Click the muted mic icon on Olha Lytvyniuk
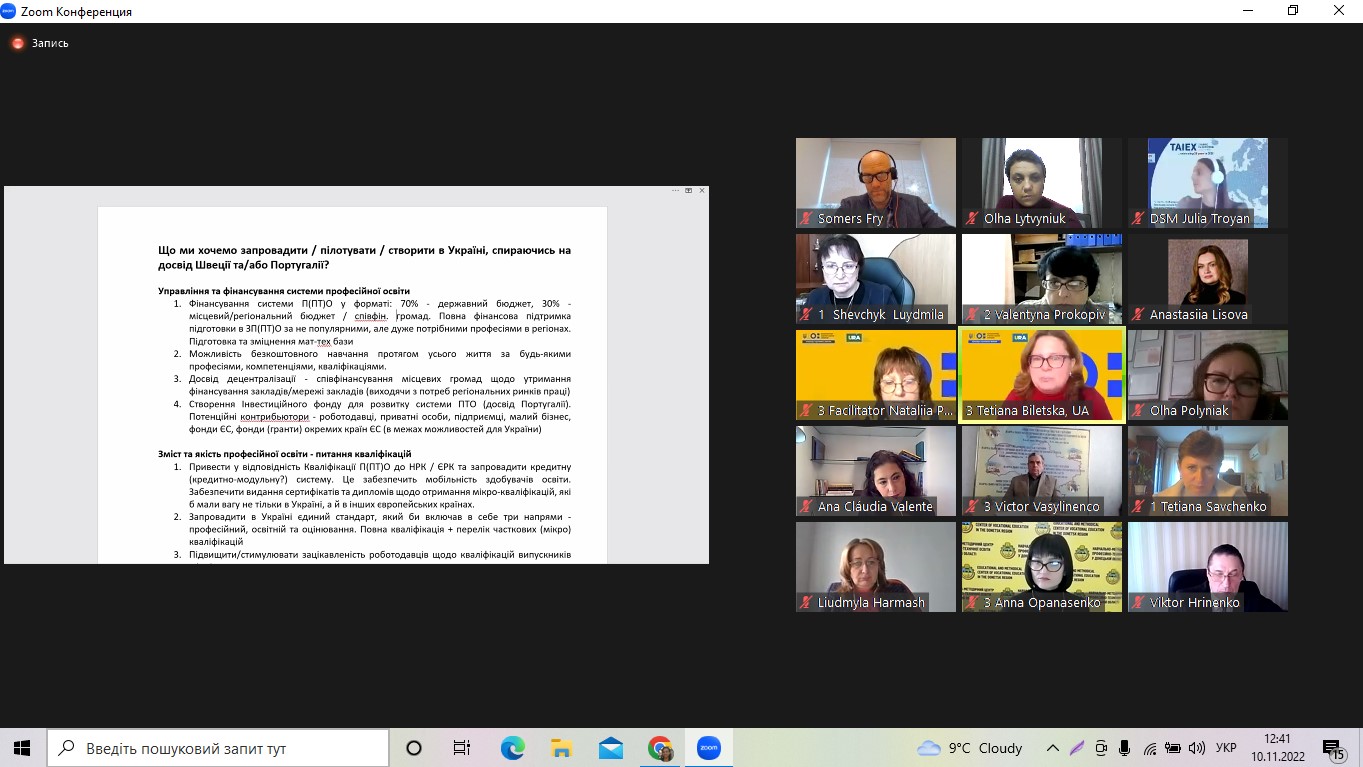The width and height of the screenshot is (1363, 767). click(972, 219)
